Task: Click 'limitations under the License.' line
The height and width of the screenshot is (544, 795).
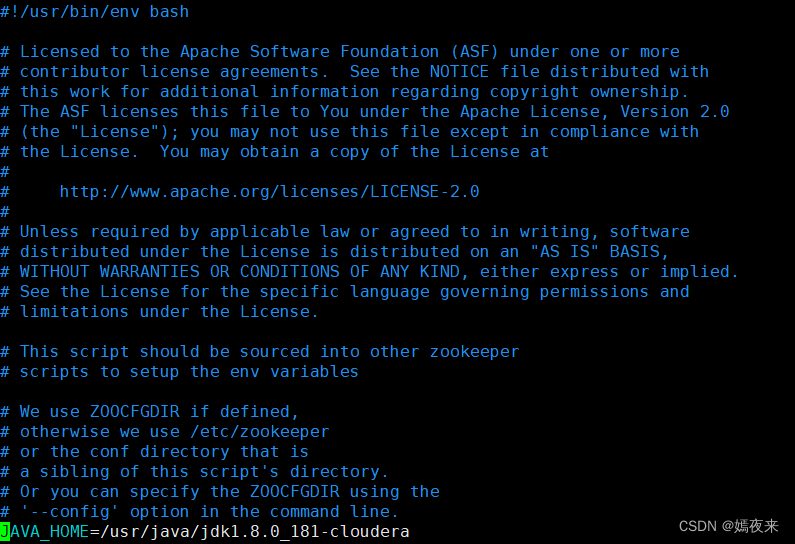Action: click(169, 311)
